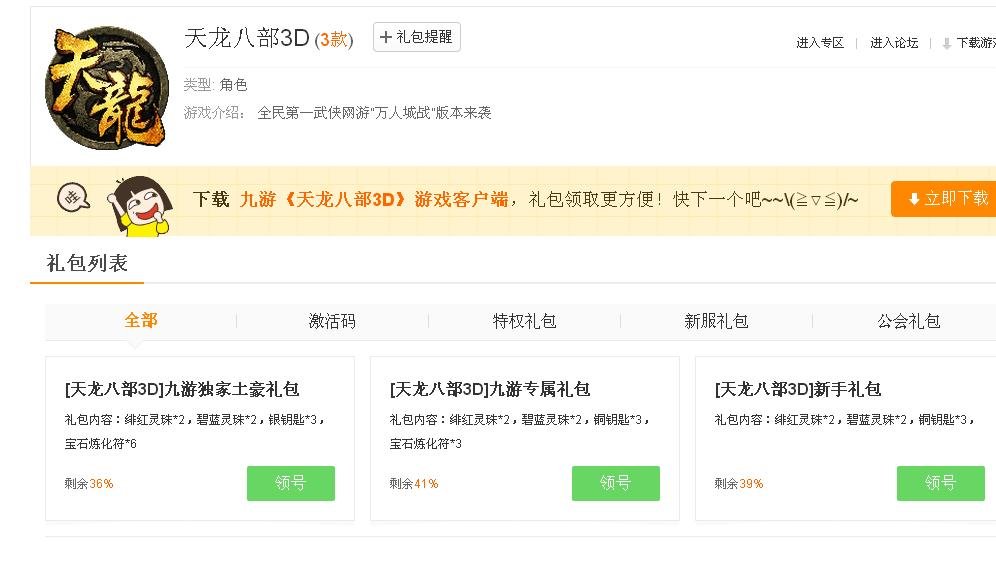Screen dimensions: 996x572
Task: Click 领号 for the 九游独家土豪礼包
Action: tap(291, 483)
